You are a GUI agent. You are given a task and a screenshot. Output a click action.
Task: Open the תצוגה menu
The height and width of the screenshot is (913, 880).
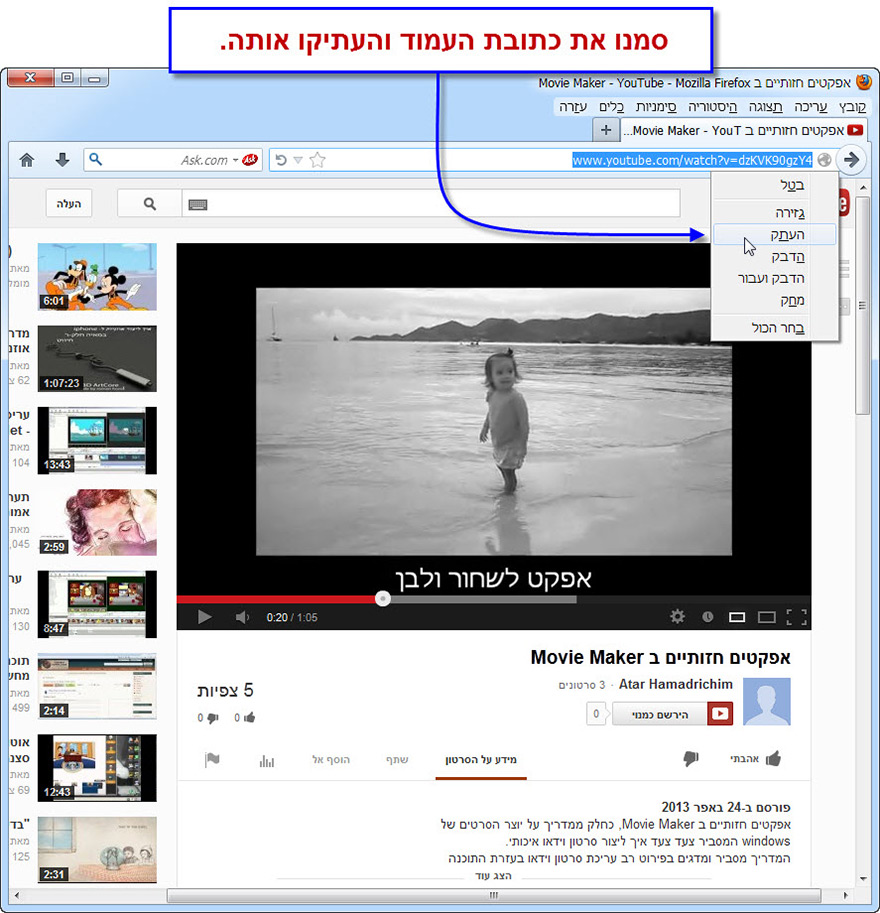click(765, 107)
